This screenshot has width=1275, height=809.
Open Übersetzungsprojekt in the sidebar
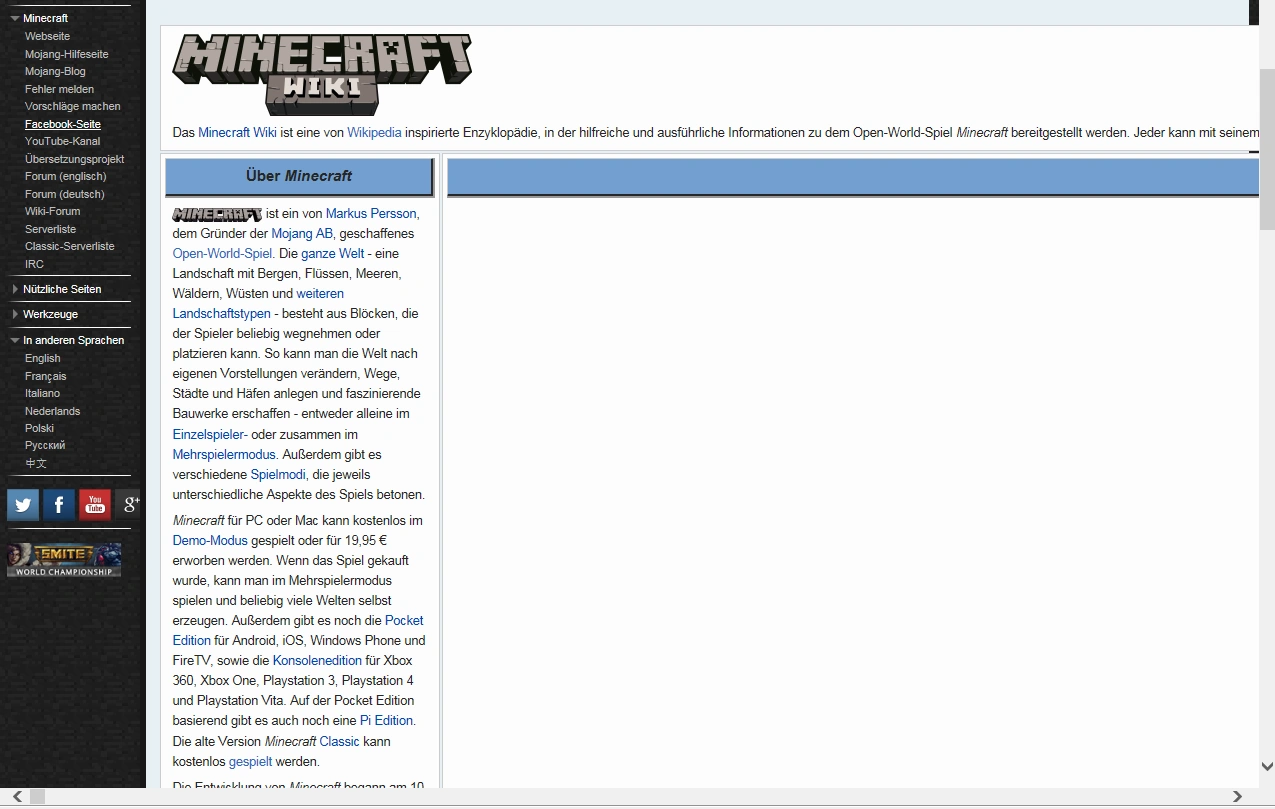pos(75,159)
